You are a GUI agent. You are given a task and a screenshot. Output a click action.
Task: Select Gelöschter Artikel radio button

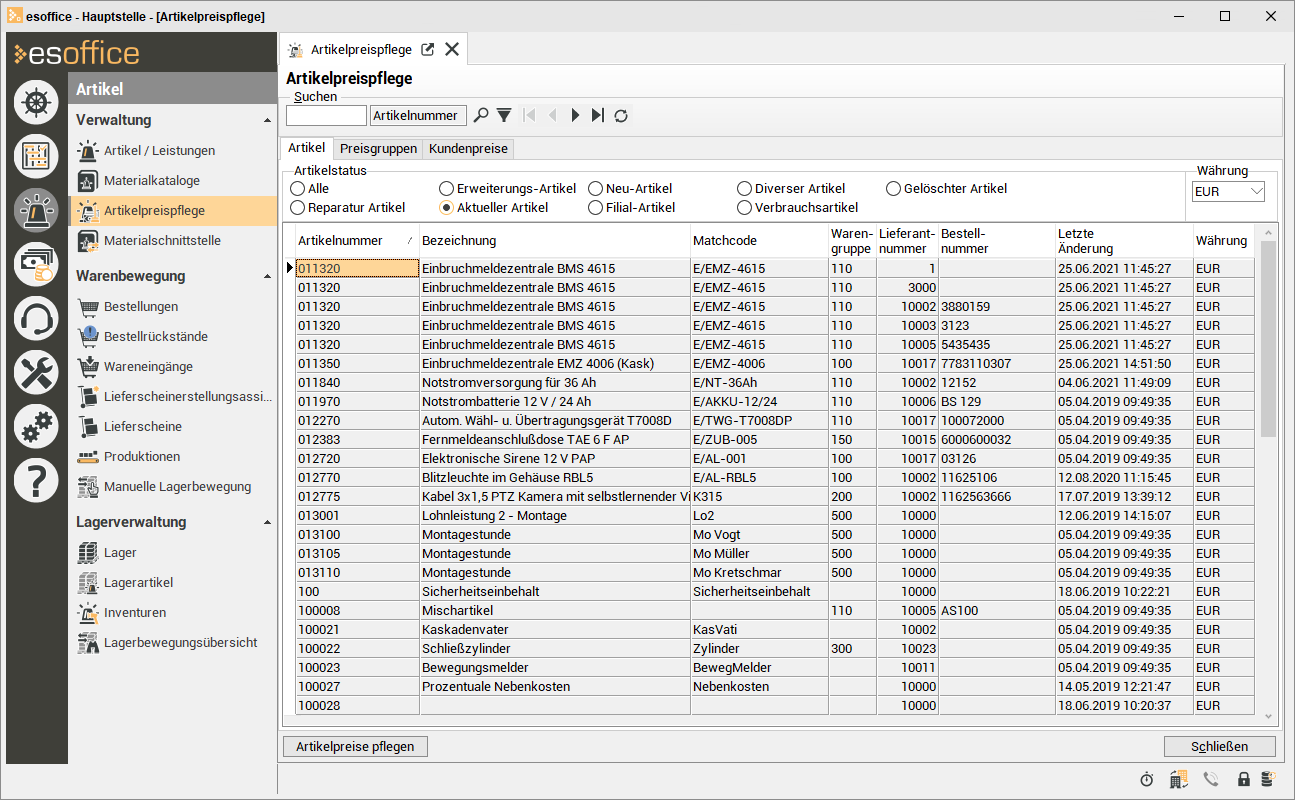click(x=894, y=188)
